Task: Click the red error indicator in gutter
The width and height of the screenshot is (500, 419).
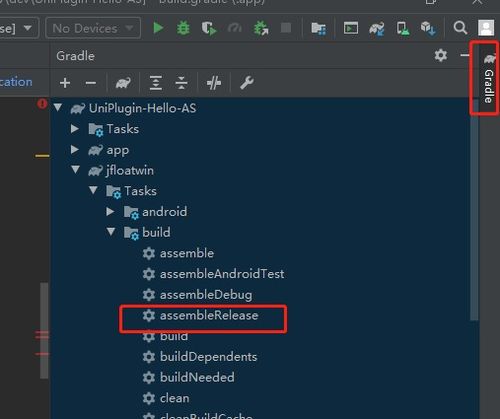Action: pos(42,104)
